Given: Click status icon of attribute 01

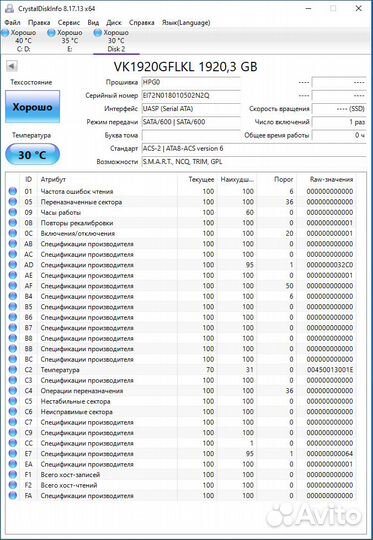Looking at the screenshot, I should (x=13, y=191).
